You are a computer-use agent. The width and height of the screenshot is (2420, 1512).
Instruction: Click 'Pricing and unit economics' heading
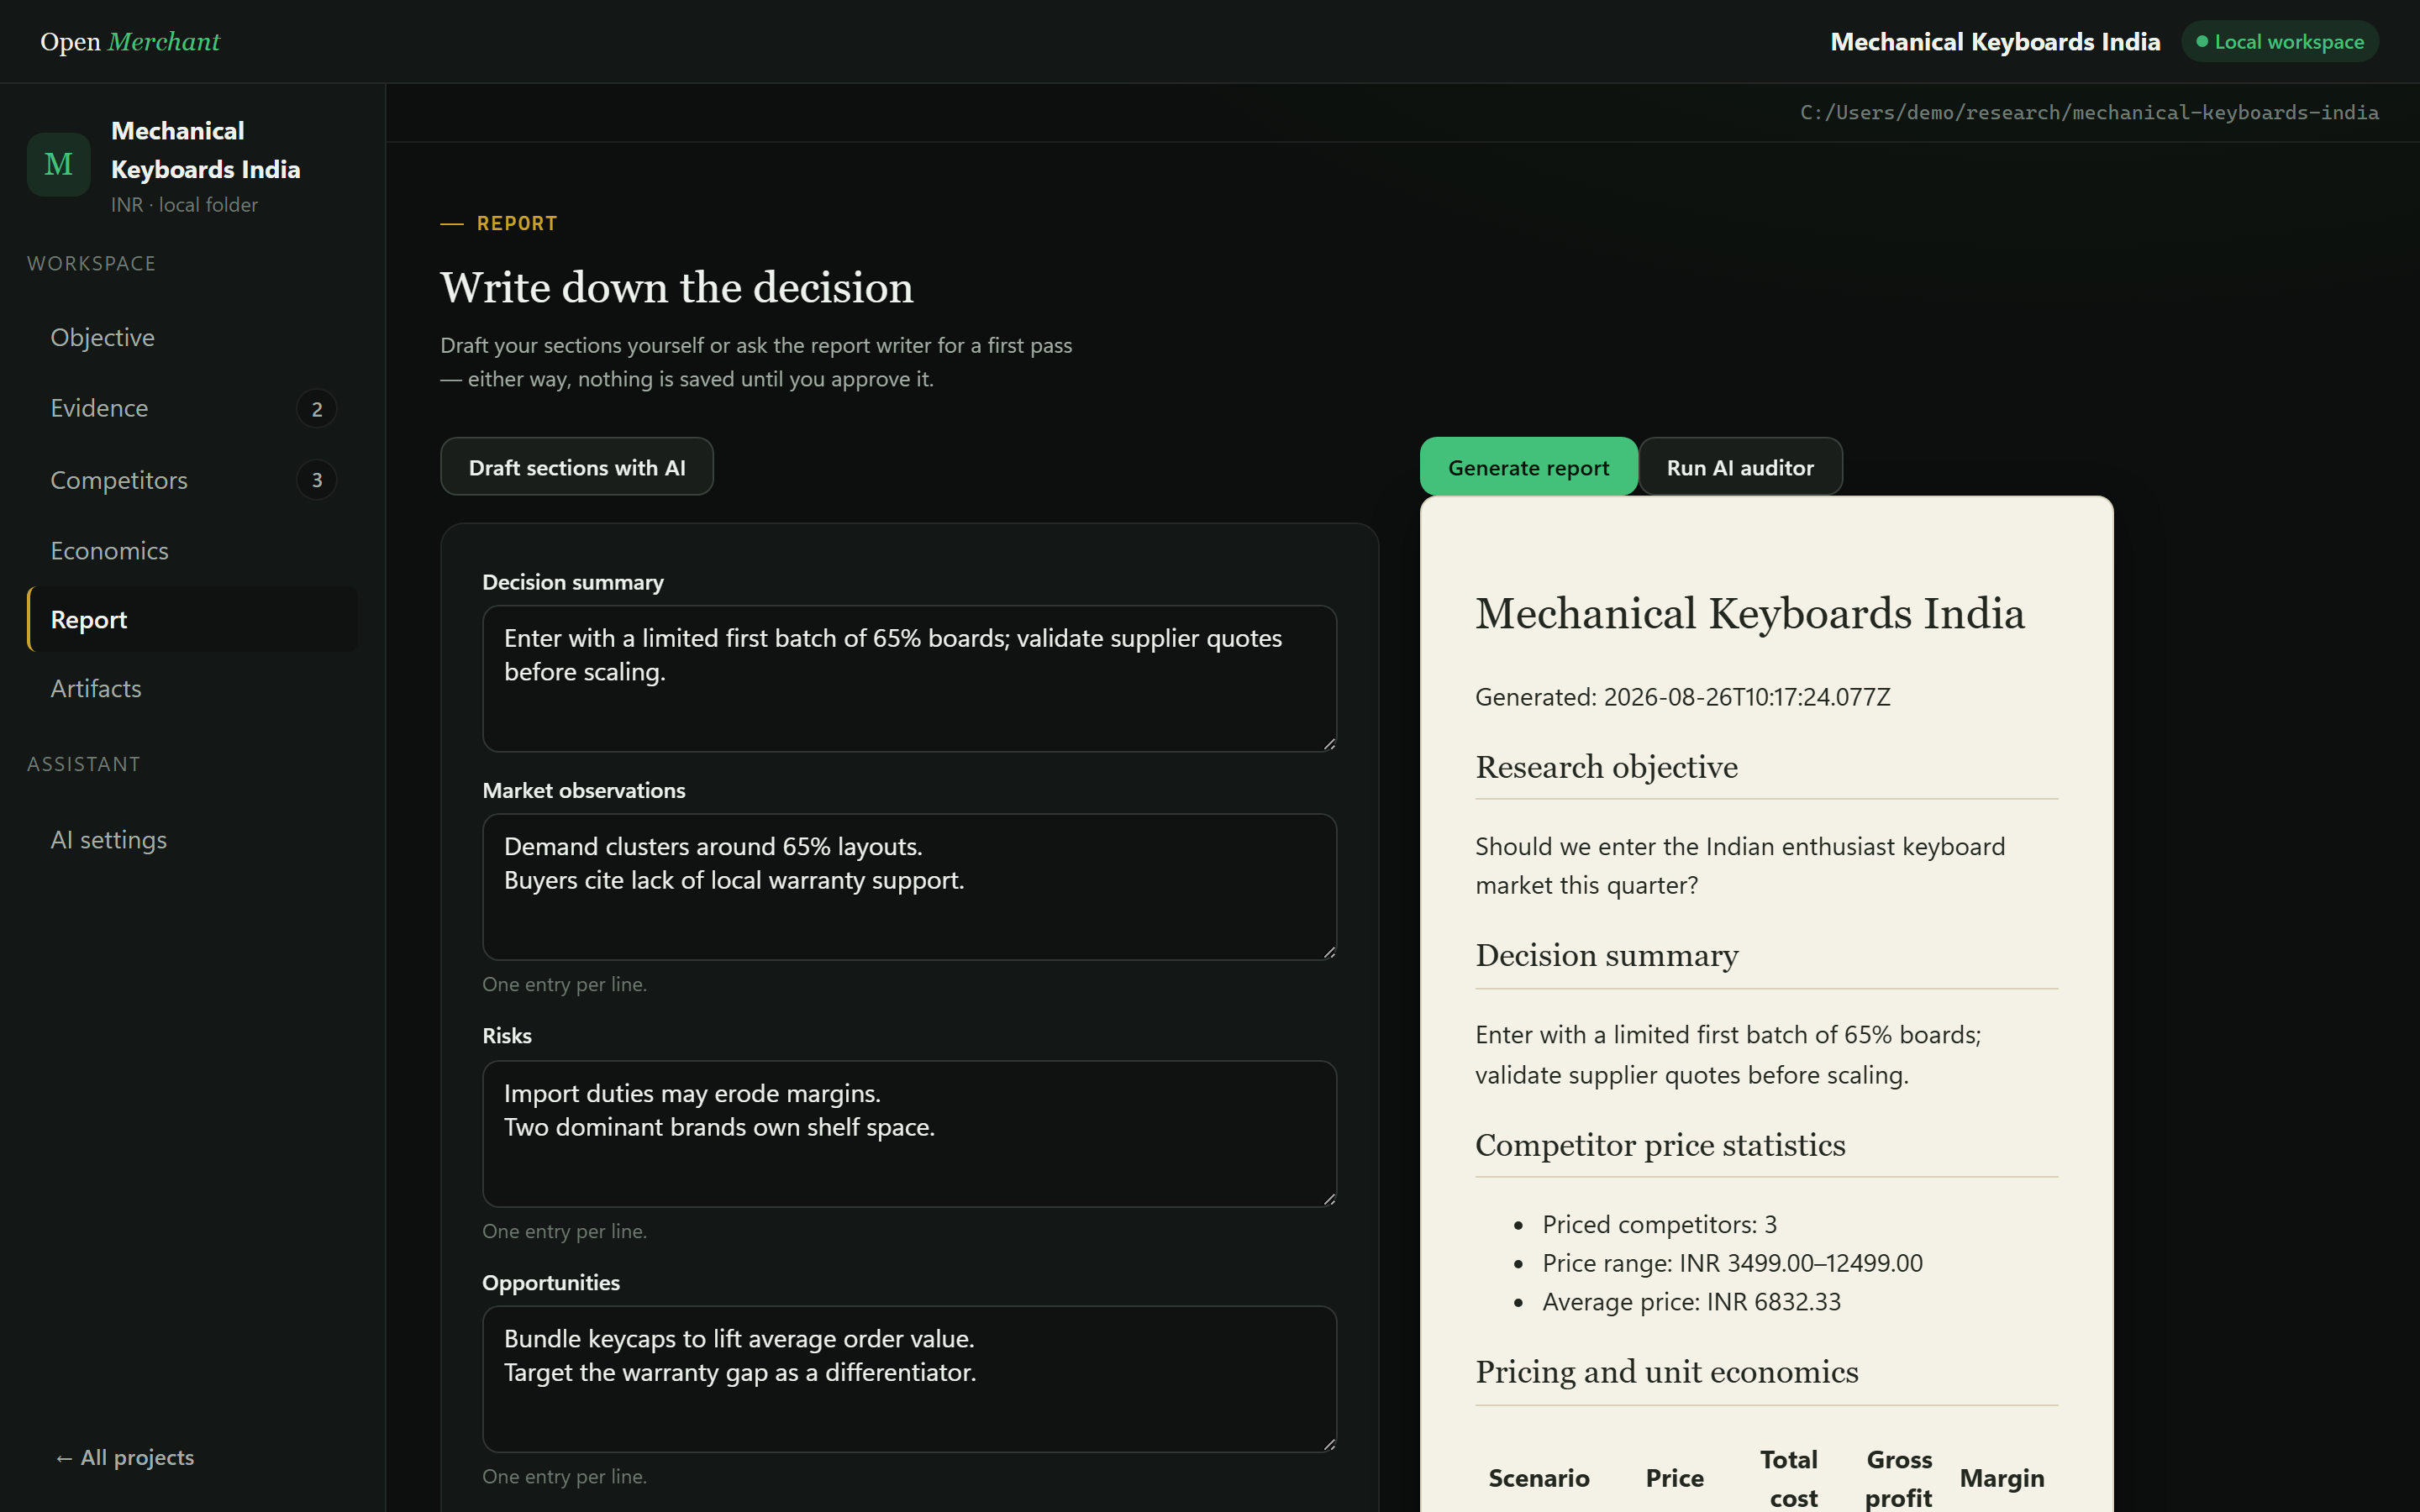coord(1667,1372)
